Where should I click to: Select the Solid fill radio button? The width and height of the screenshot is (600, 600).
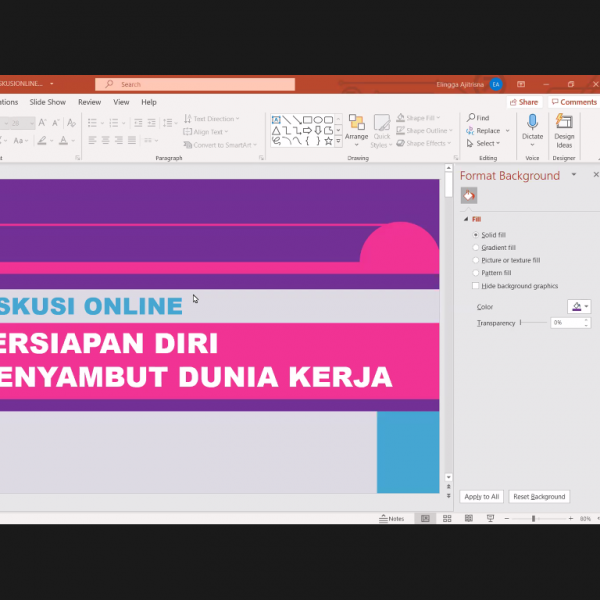click(x=476, y=235)
